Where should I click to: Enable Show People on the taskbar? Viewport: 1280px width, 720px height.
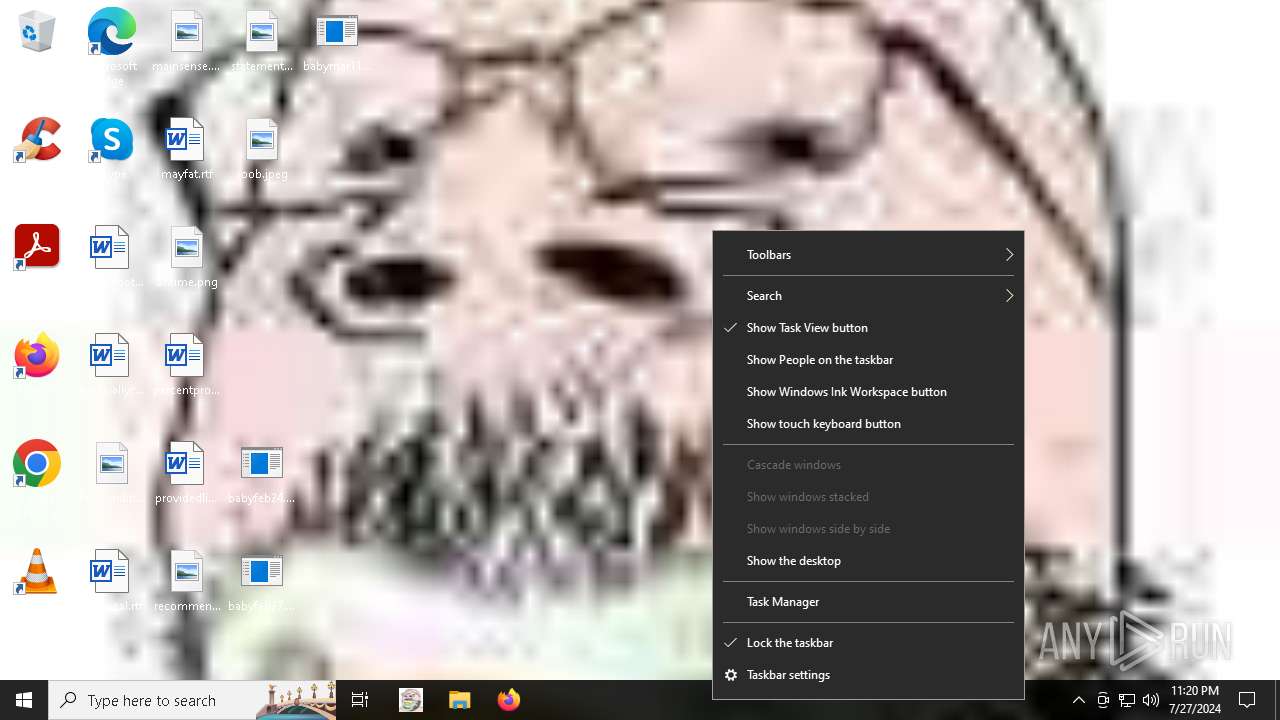pyautogui.click(x=868, y=360)
